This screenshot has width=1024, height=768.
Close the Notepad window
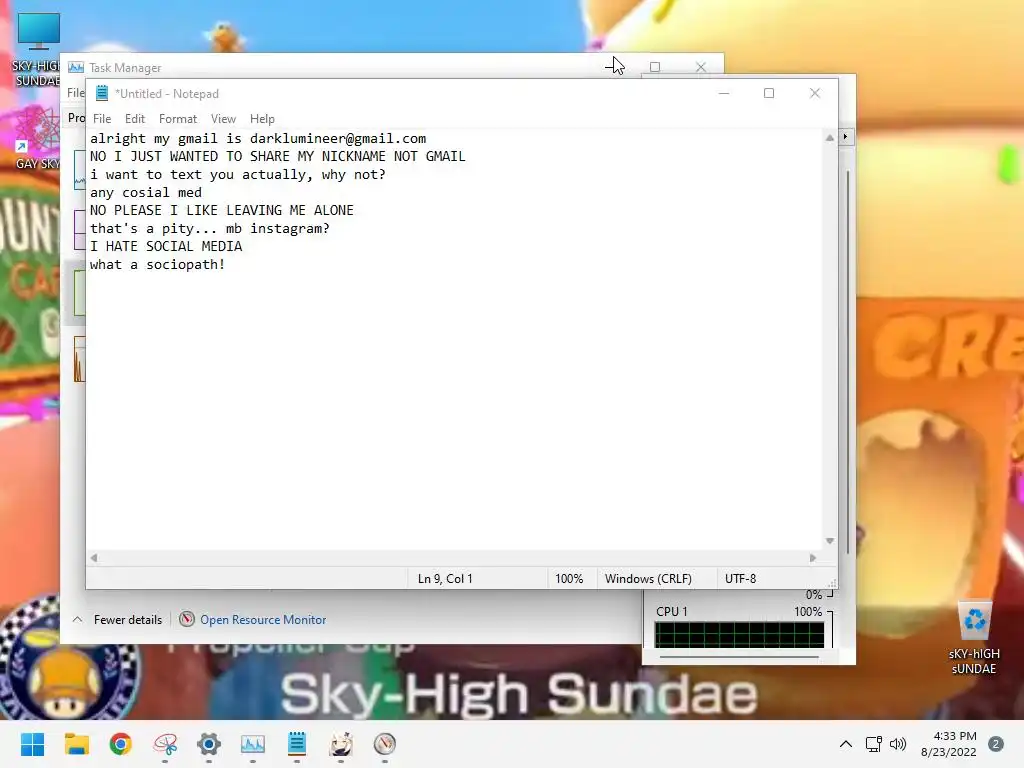(814, 93)
